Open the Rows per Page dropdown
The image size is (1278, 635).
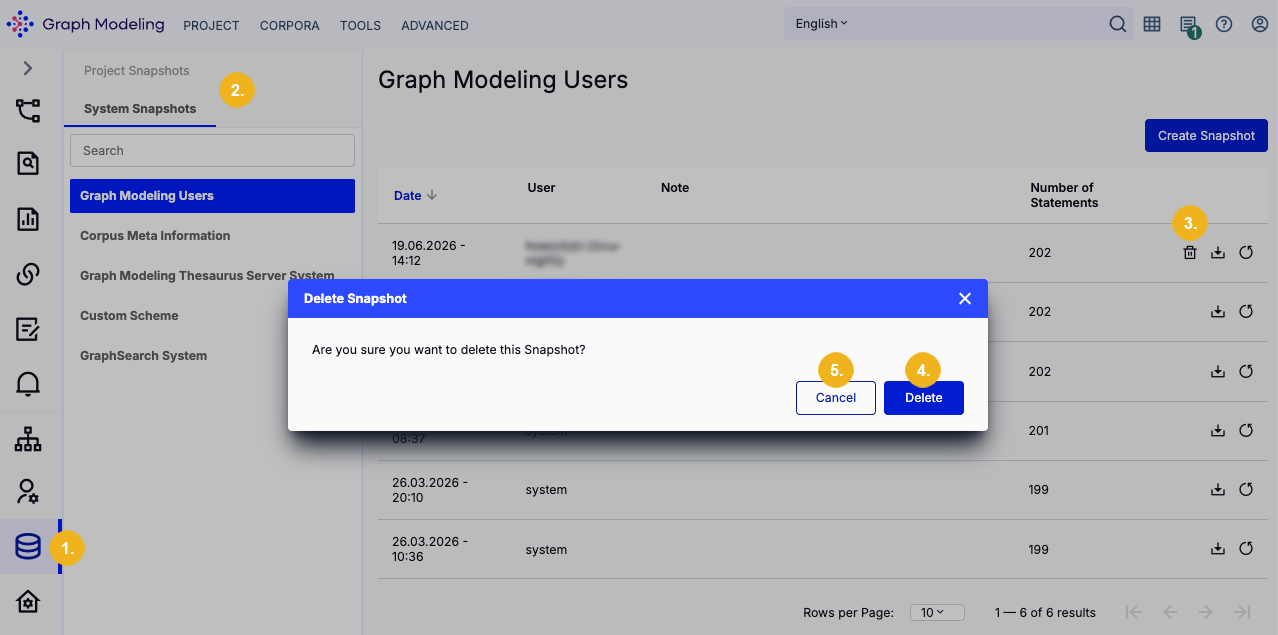(x=937, y=612)
